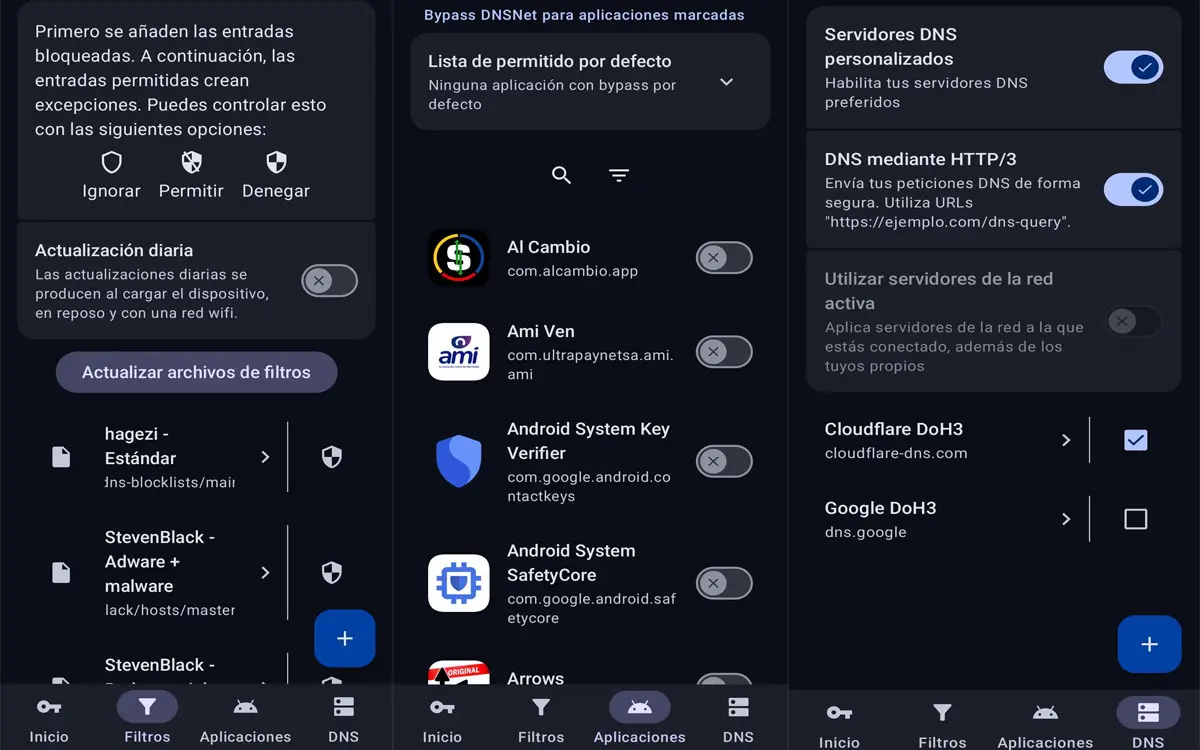Toggle the Actualización diaria switch
1200x750 pixels.
pos(329,281)
